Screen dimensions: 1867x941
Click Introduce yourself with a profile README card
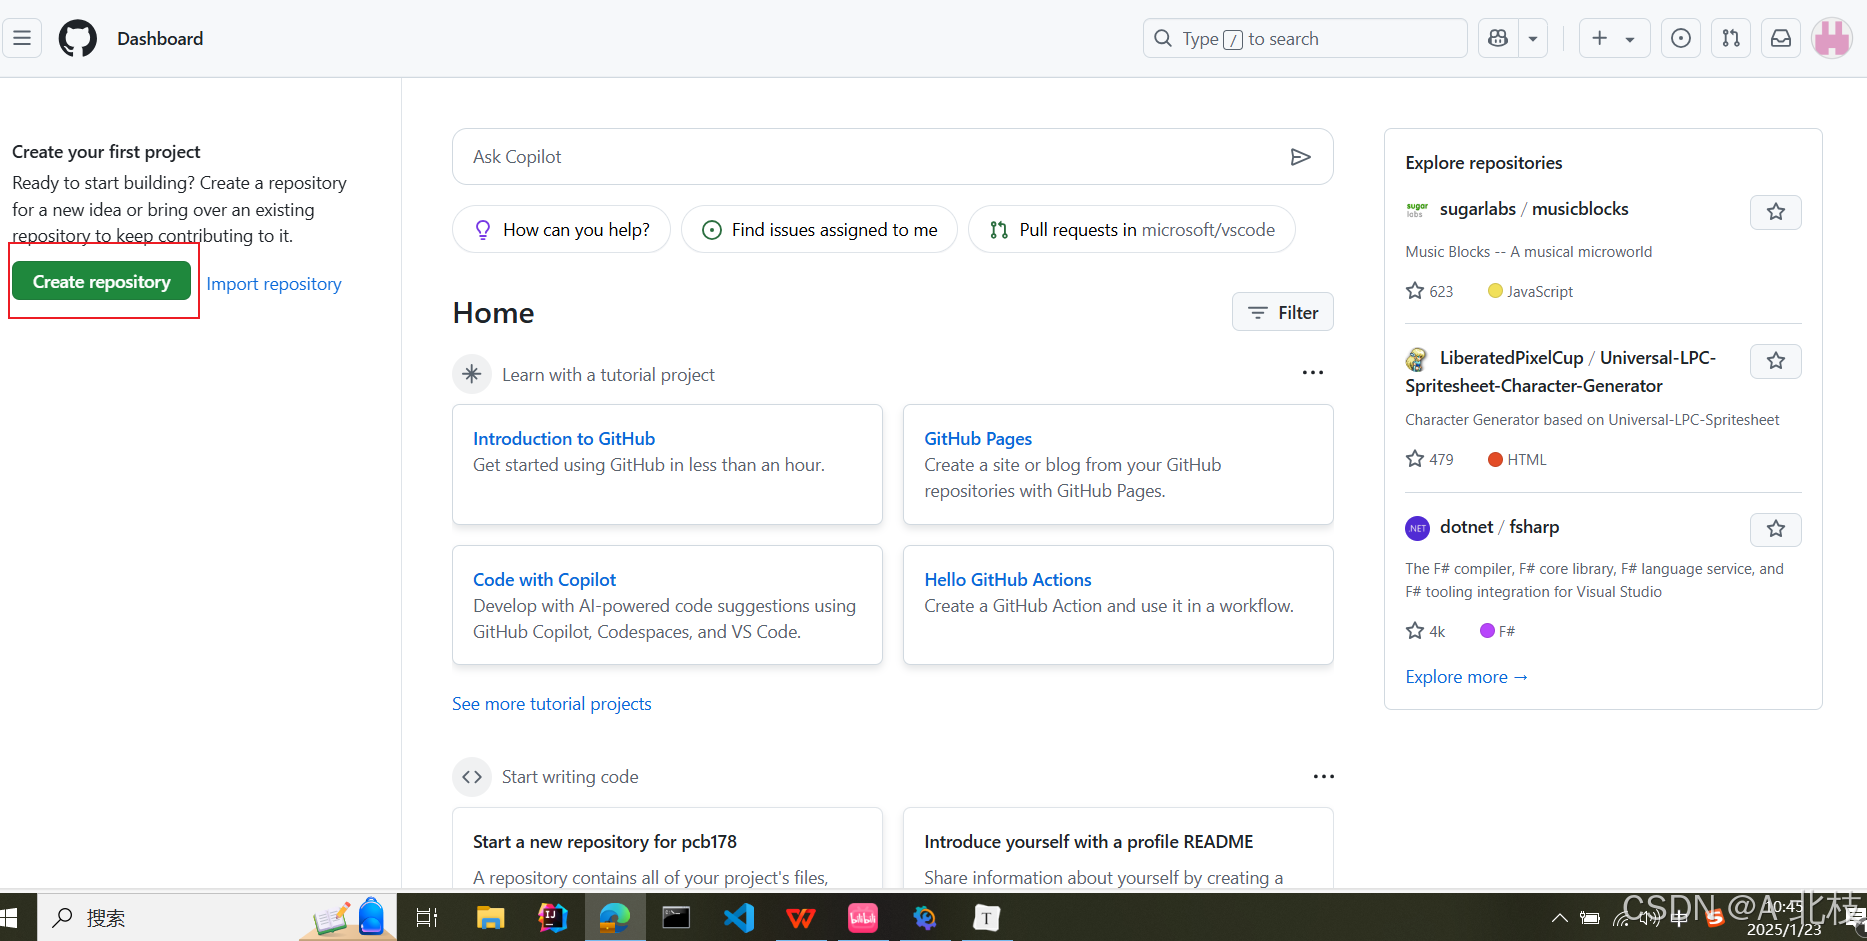[x=1118, y=848]
